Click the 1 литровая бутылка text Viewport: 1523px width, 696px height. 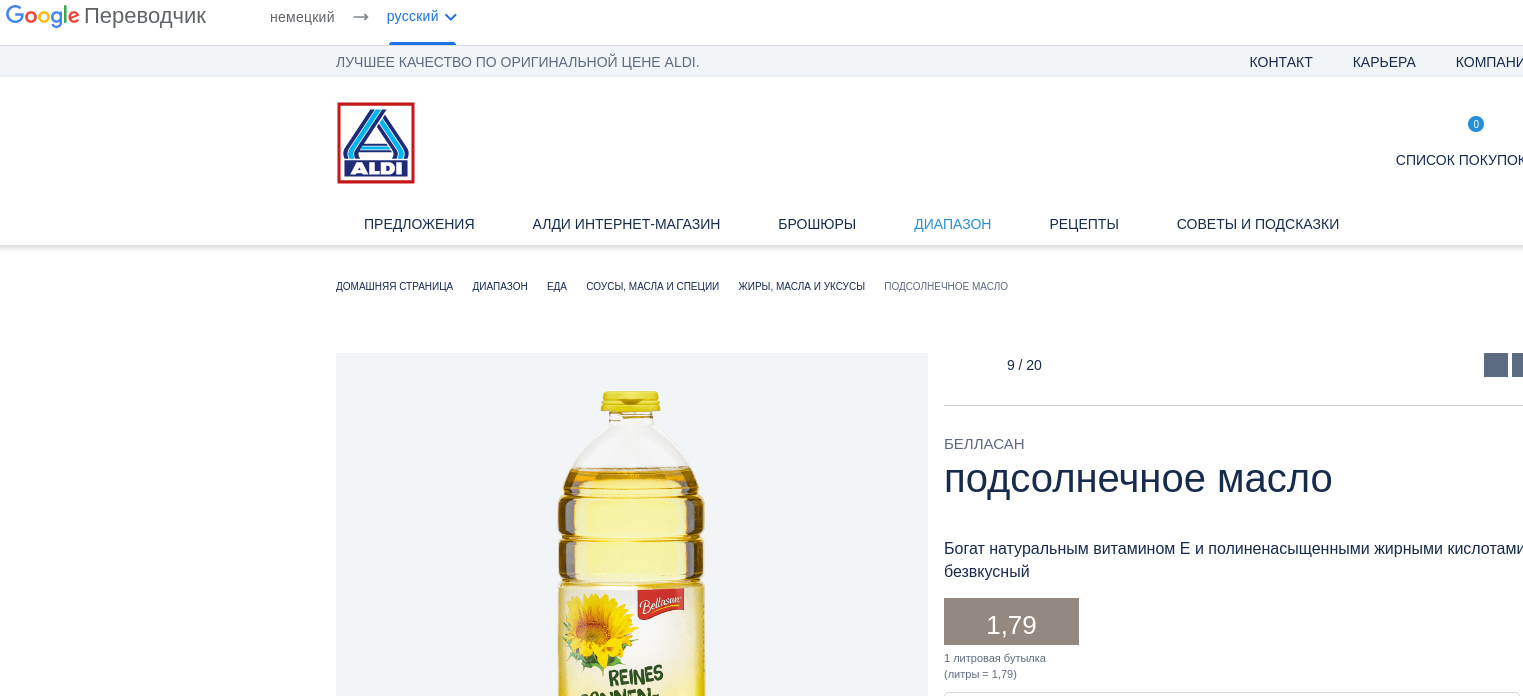(x=995, y=658)
